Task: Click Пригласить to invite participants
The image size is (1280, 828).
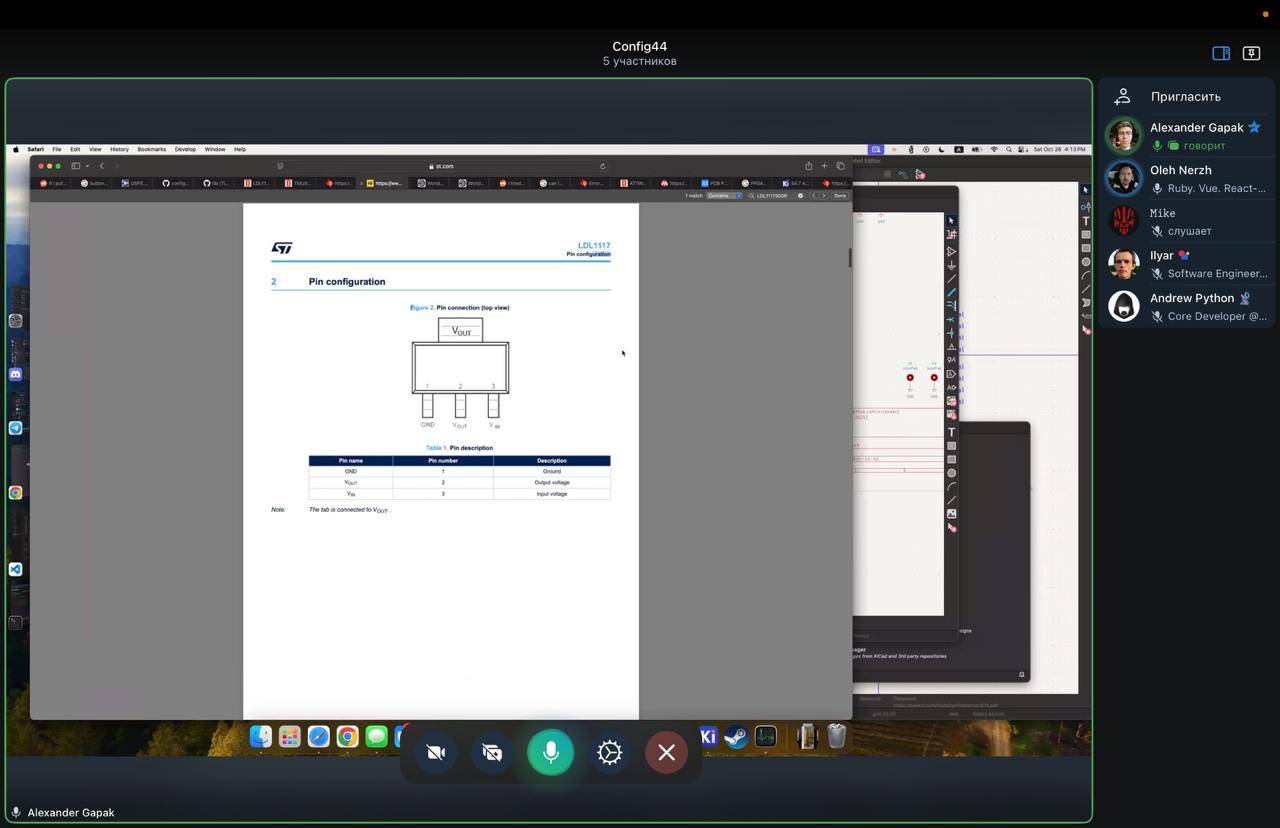Action: pos(1185,97)
